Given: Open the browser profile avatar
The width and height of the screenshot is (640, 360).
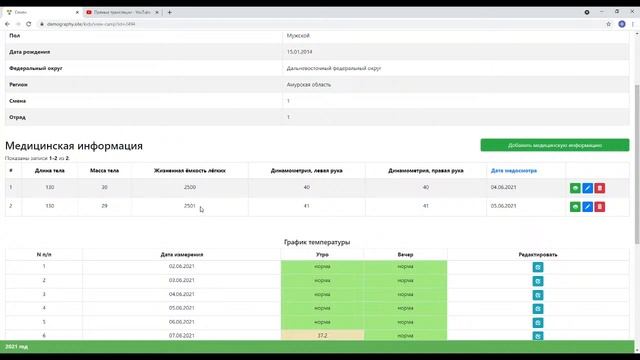Looking at the screenshot, I should coord(622,24).
